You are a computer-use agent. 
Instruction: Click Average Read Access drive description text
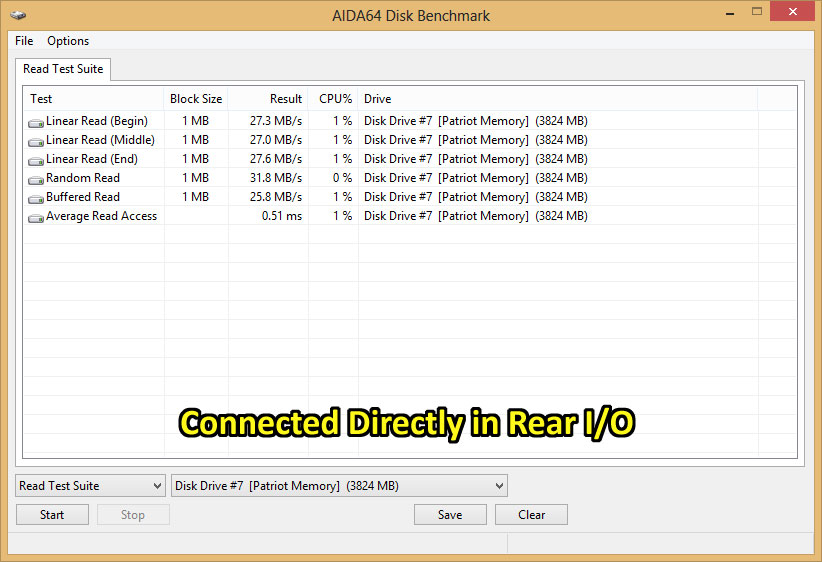[x=476, y=216]
